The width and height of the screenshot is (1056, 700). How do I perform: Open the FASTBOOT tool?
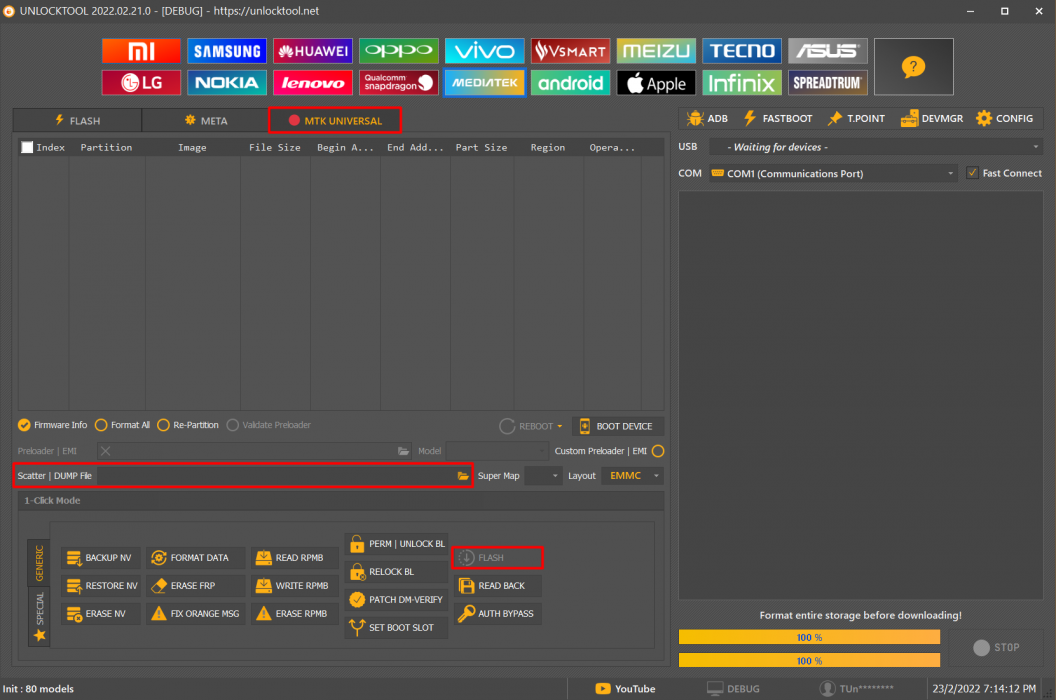pos(778,119)
